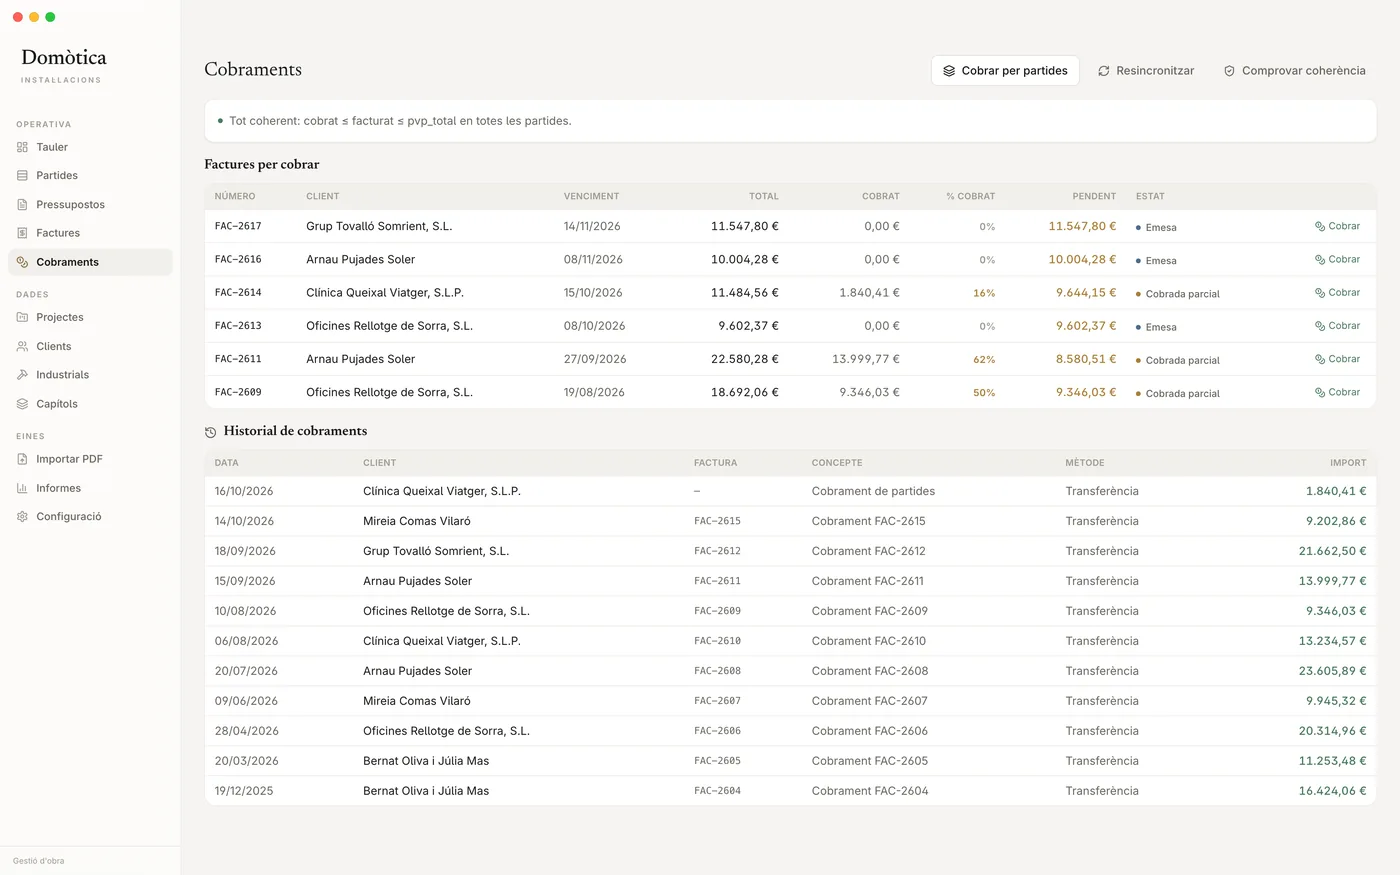Sort invoices by the Venciment column header
The width and height of the screenshot is (1400, 875).
(591, 196)
